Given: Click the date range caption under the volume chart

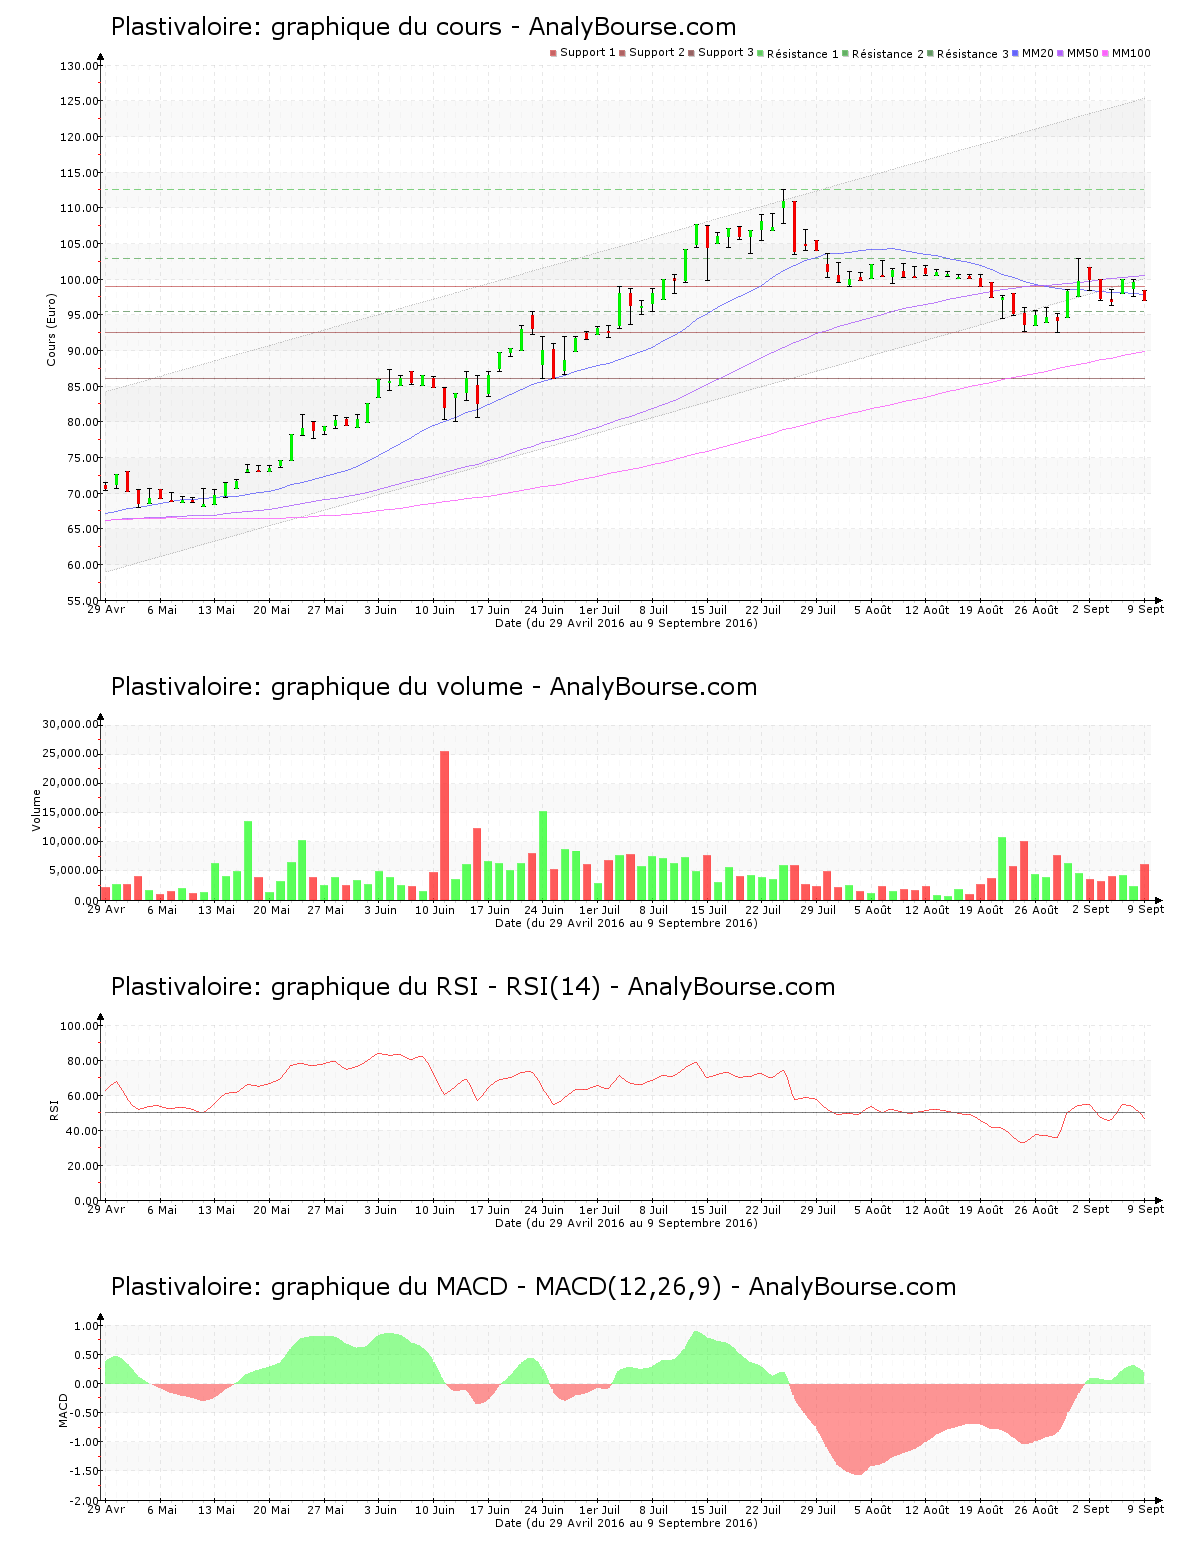Looking at the screenshot, I should point(626,923).
